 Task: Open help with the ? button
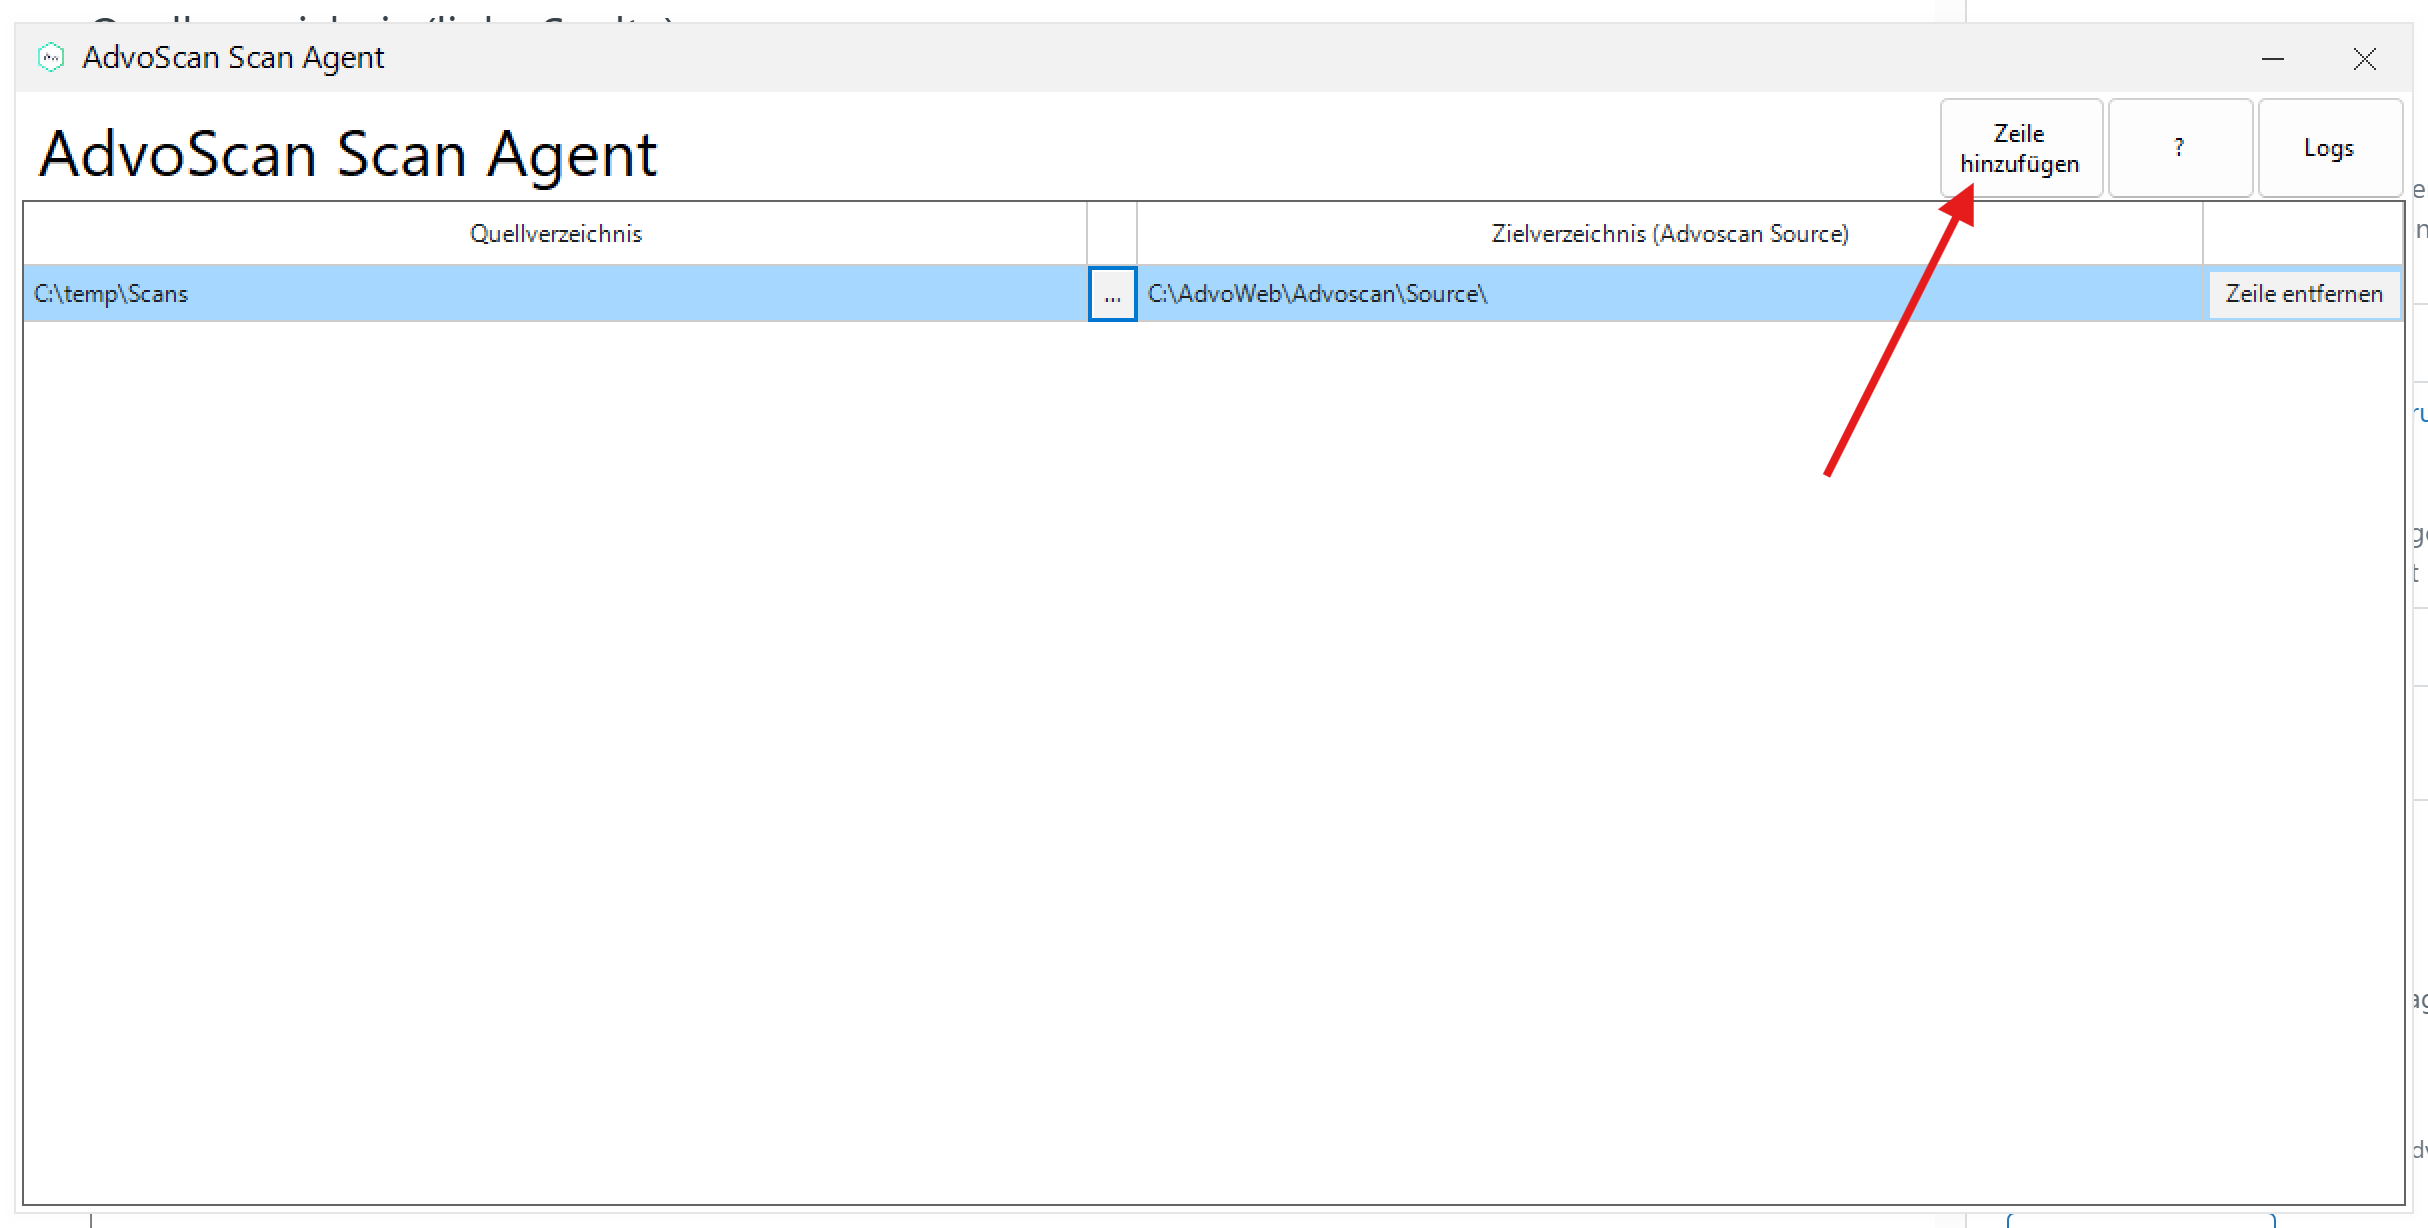click(2180, 148)
